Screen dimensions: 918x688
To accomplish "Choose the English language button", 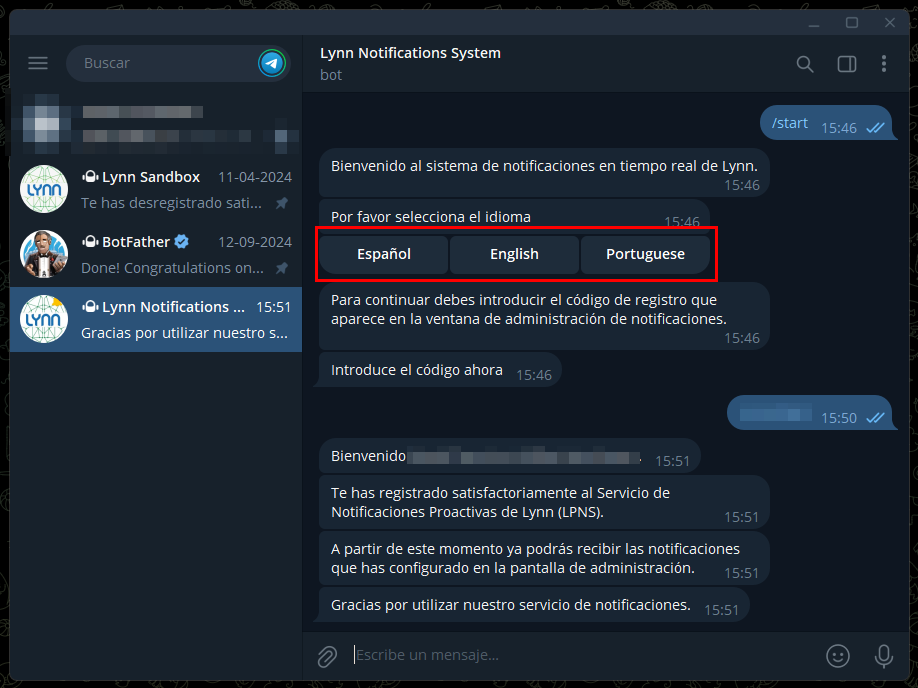I will click(514, 254).
